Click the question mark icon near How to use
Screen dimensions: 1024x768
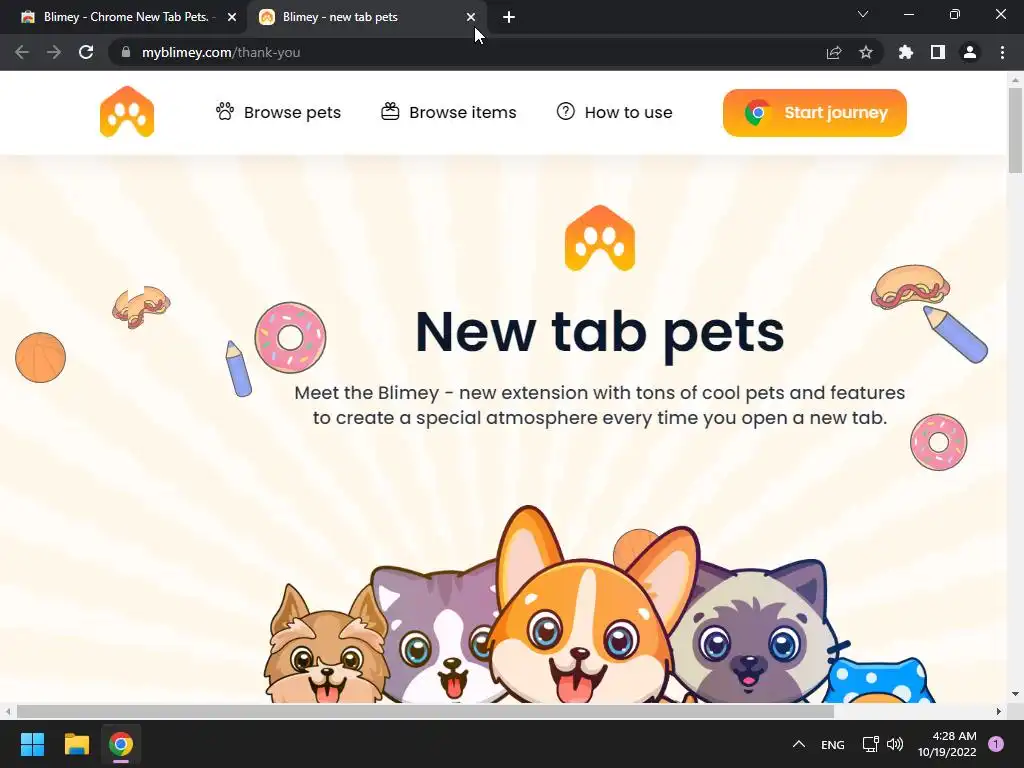(566, 112)
